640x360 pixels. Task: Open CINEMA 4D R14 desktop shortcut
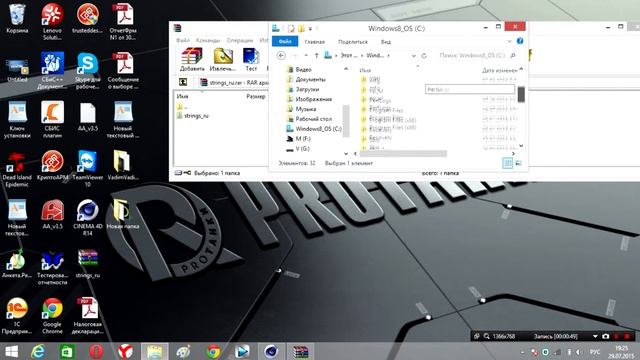coord(87,218)
